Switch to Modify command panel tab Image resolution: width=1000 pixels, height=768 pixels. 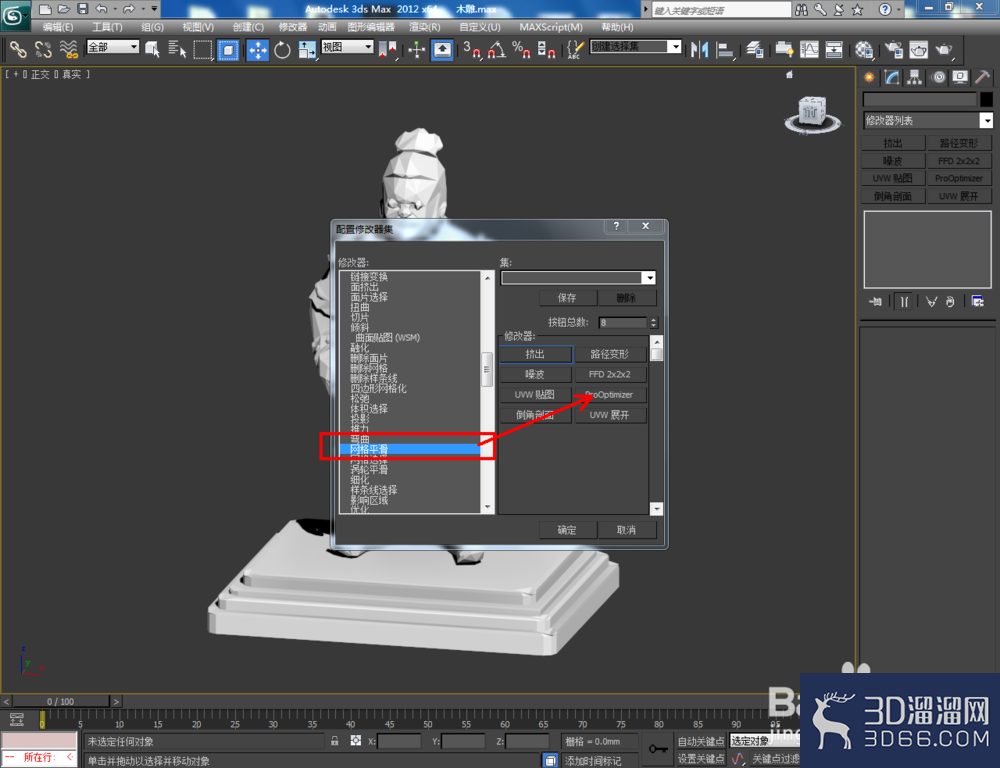[892, 78]
